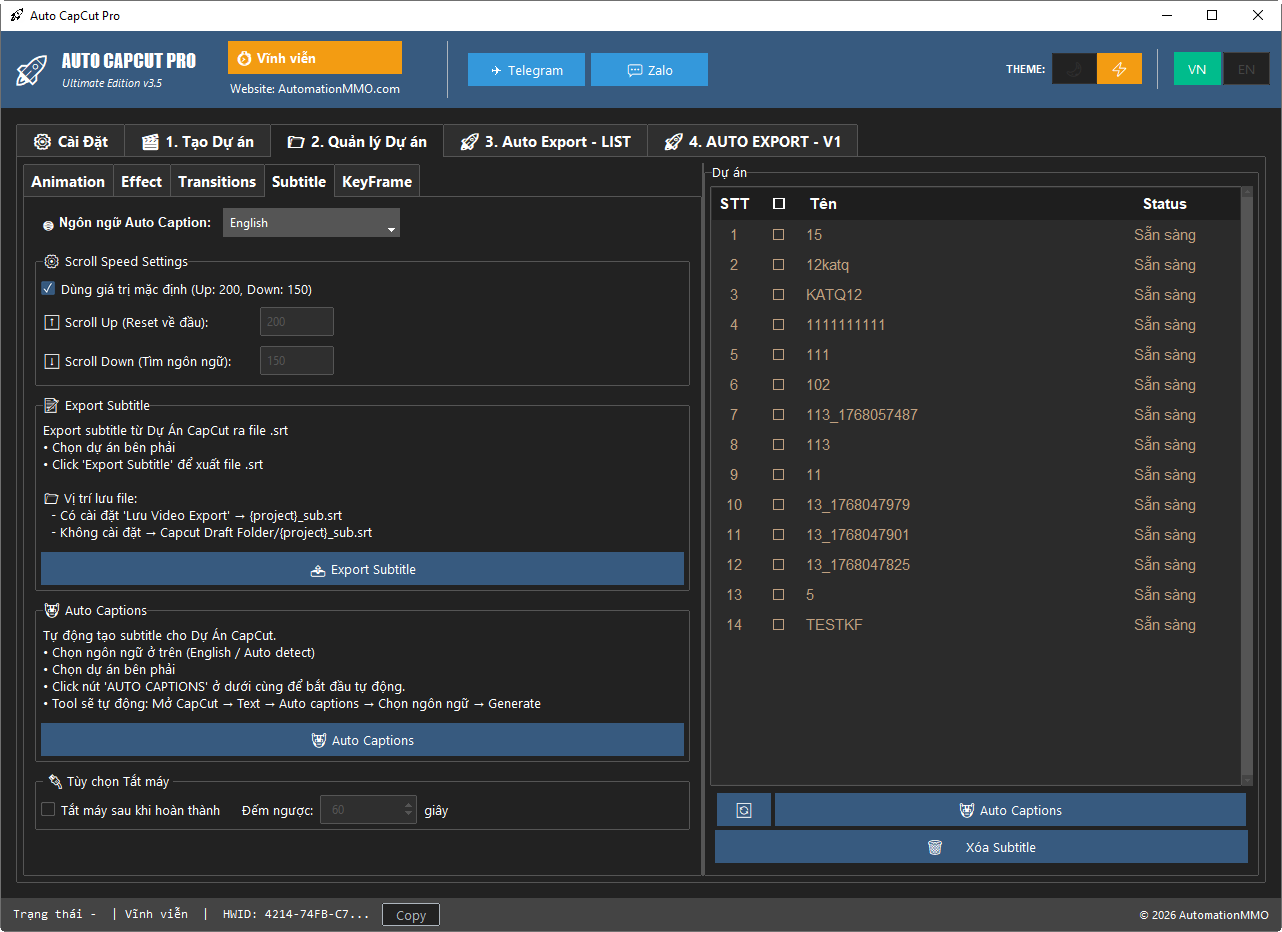Screen dimensions: 1282x932
Task: Enable Tắt máy sau khi hoàn thành checkbox
Action: pyautogui.click(x=48, y=810)
